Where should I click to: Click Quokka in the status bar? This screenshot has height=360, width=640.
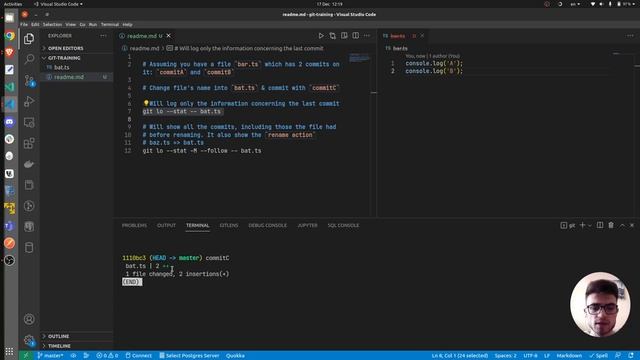click(235, 356)
